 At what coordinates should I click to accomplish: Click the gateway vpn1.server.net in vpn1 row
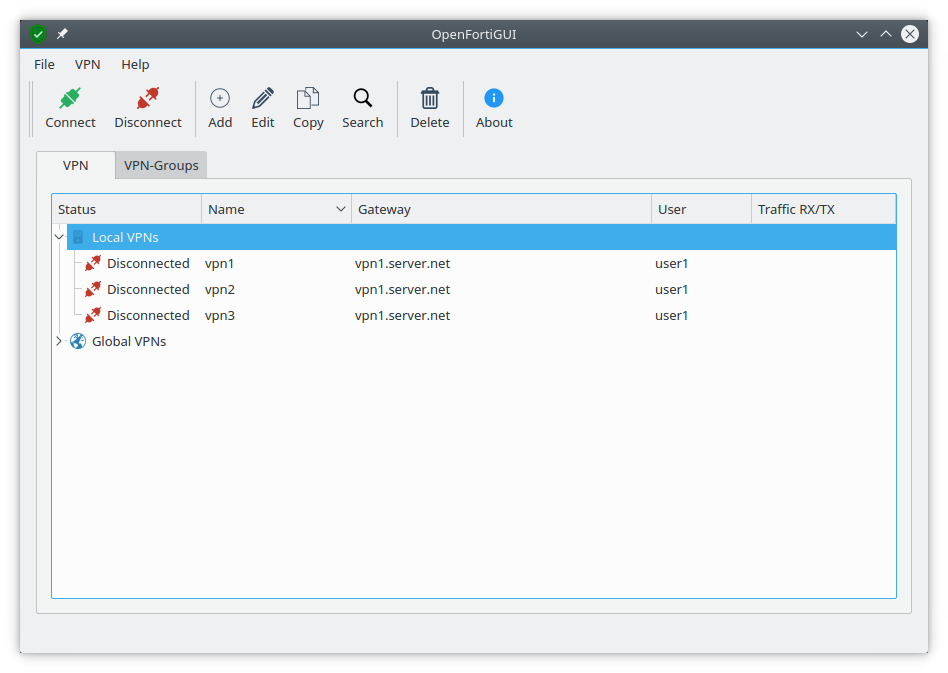(x=403, y=264)
